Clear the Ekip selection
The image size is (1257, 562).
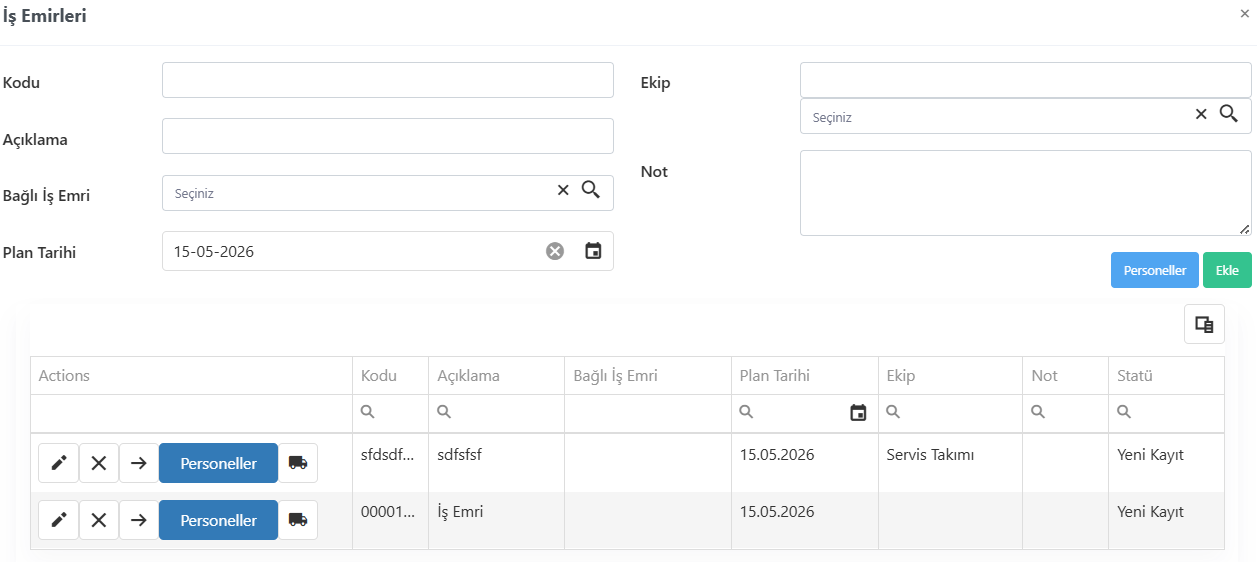(1201, 114)
